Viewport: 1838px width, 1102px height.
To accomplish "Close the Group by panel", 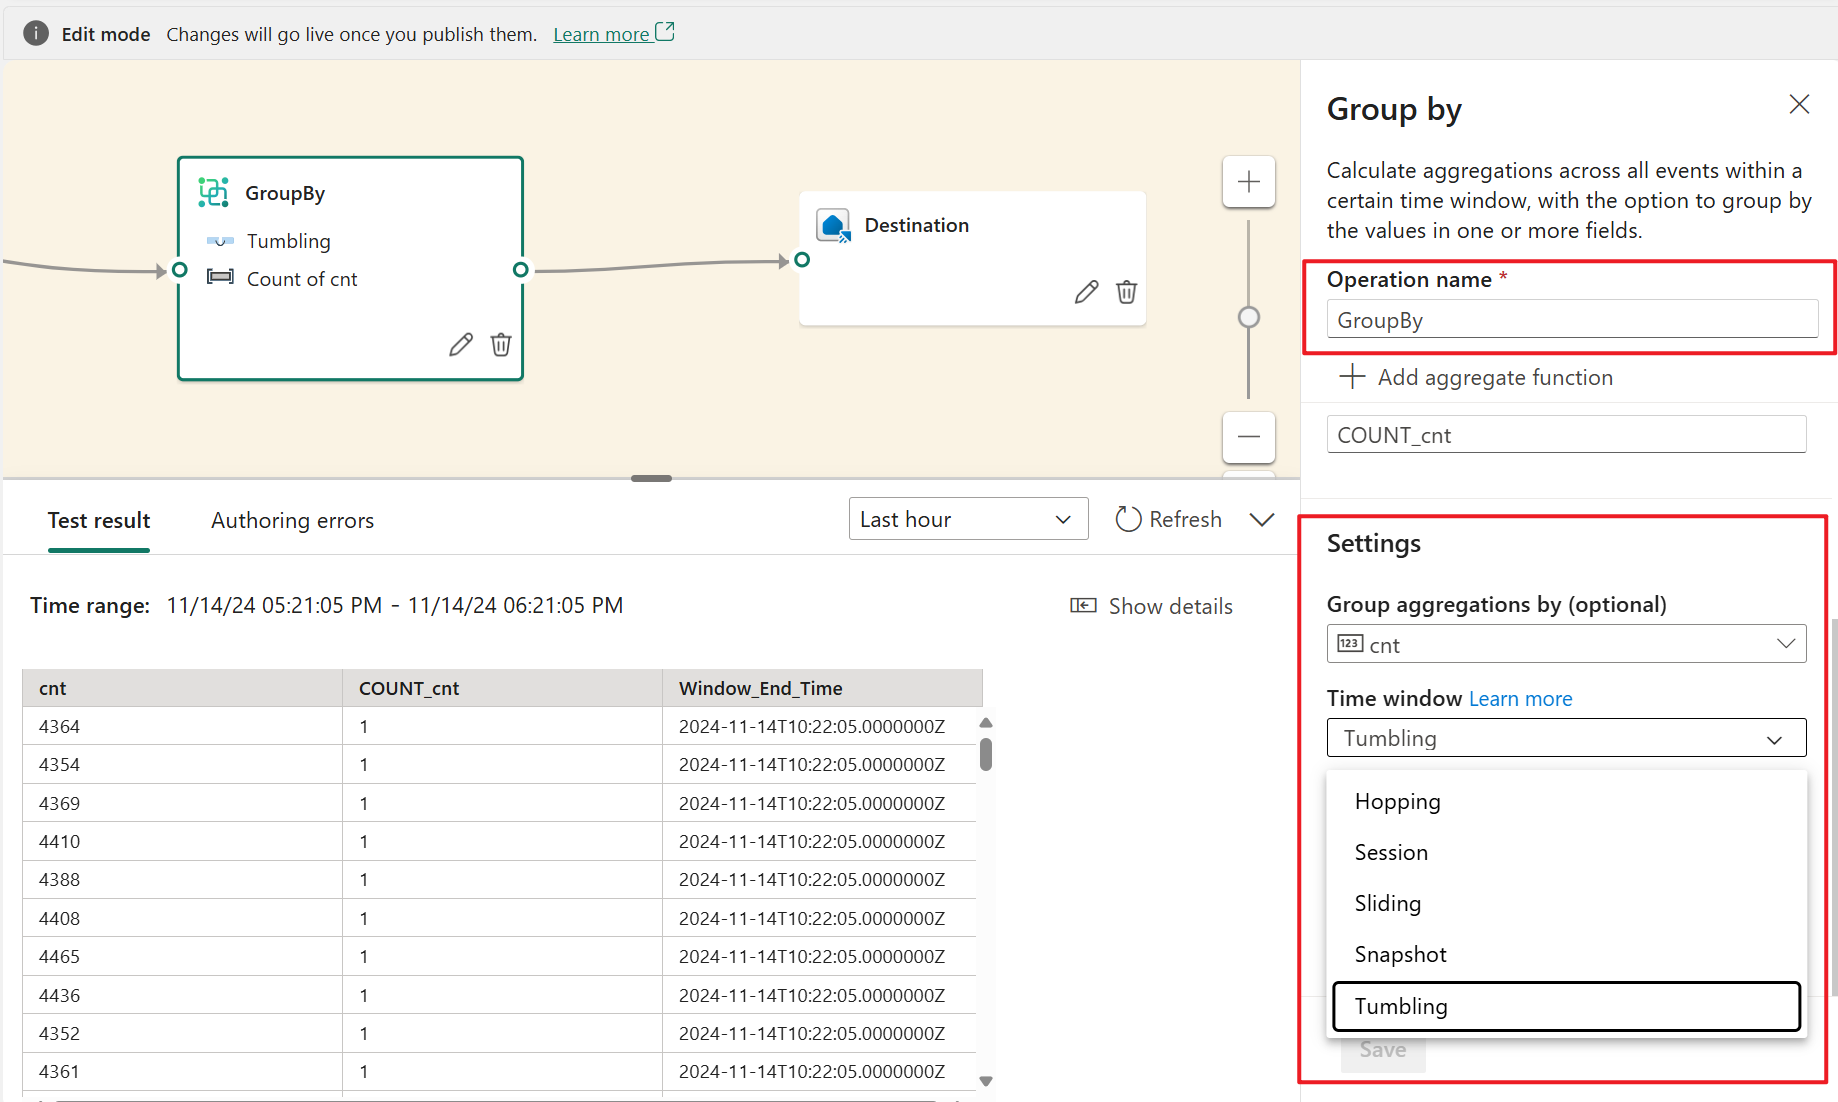I will (x=1799, y=105).
